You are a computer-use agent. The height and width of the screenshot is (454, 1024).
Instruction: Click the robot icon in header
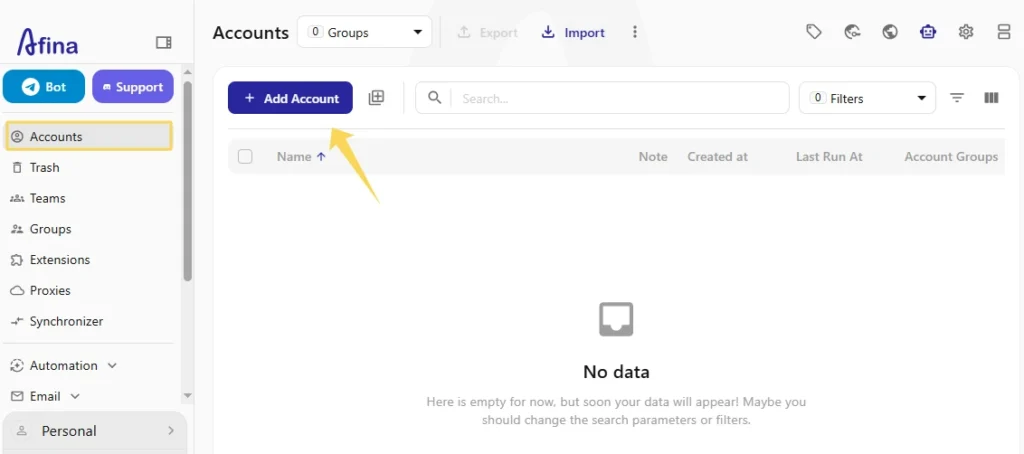[x=928, y=31]
